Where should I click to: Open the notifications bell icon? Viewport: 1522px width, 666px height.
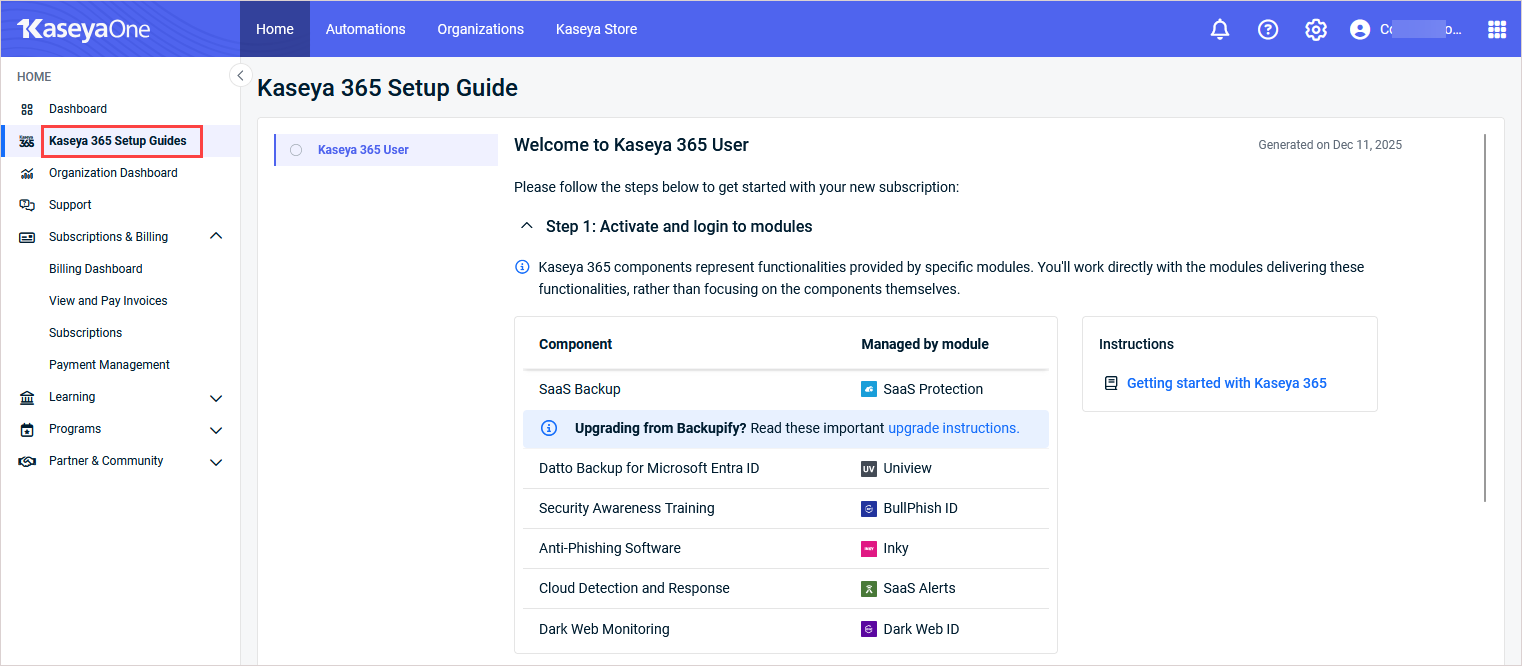coord(1220,30)
